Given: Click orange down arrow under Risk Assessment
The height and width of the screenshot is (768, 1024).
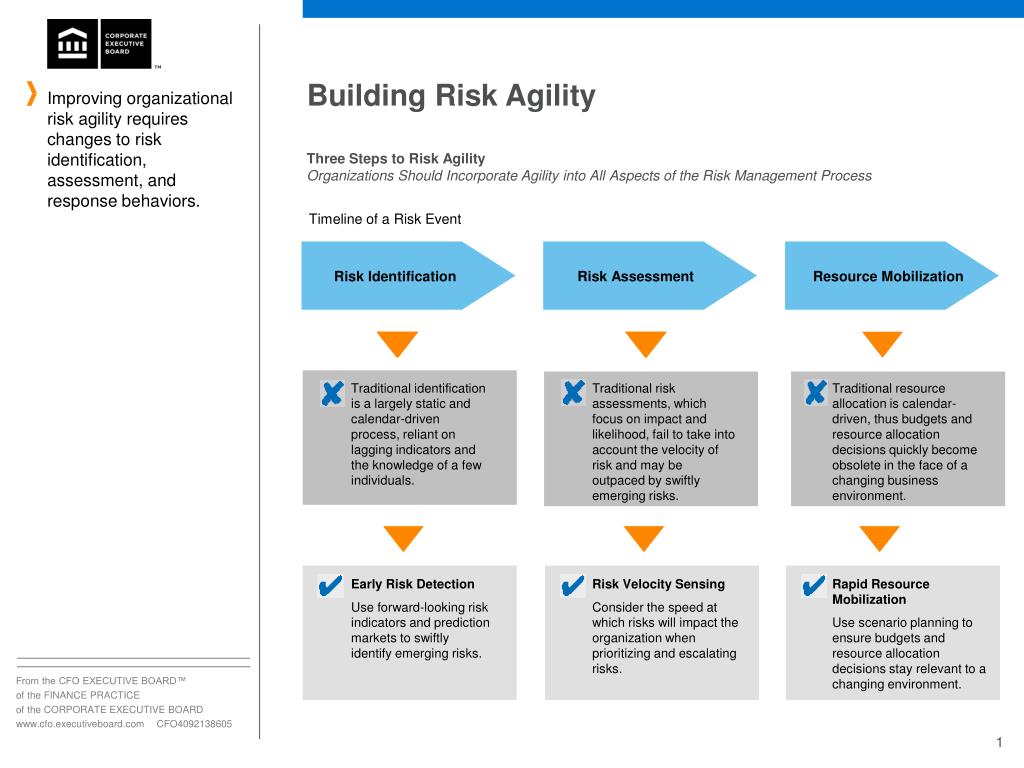Looking at the screenshot, I should tap(646, 344).
